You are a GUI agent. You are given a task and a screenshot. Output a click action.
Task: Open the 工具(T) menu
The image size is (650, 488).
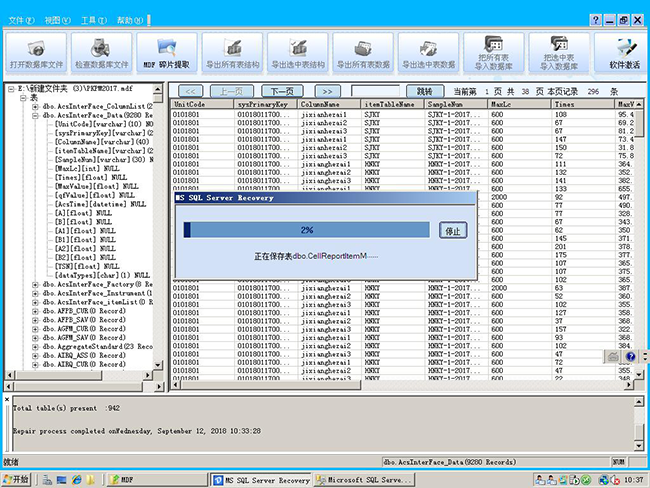click(x=94, y=20)
